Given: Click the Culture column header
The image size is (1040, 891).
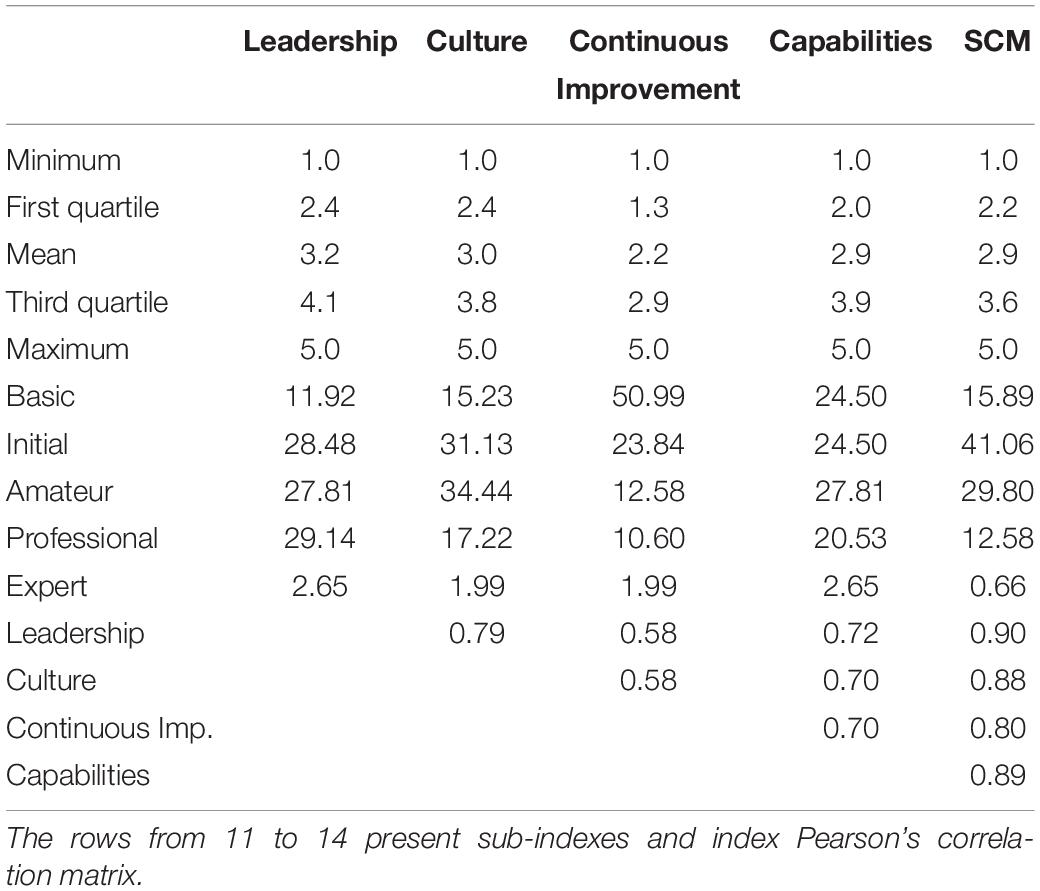Looking at the screenshot, I should tap(476, 42).
